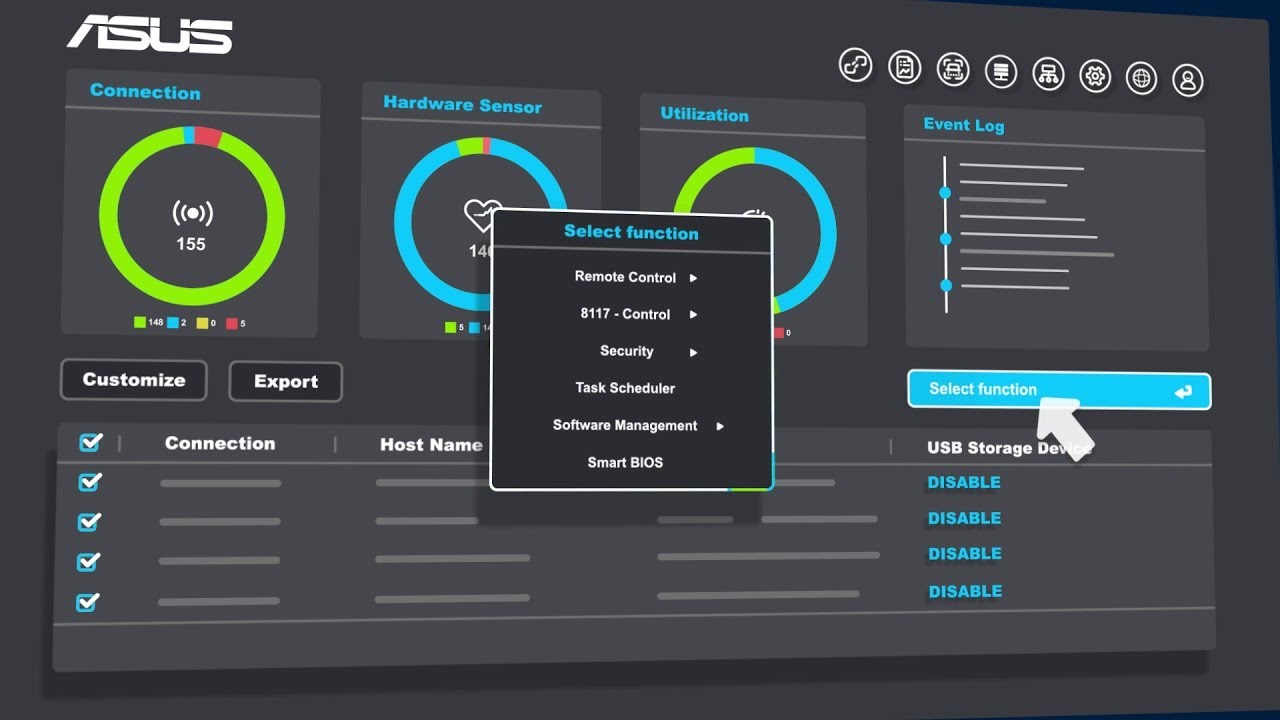
Task: Expand the Remote Control submenu arrow
Action: (x=693, y=278)
